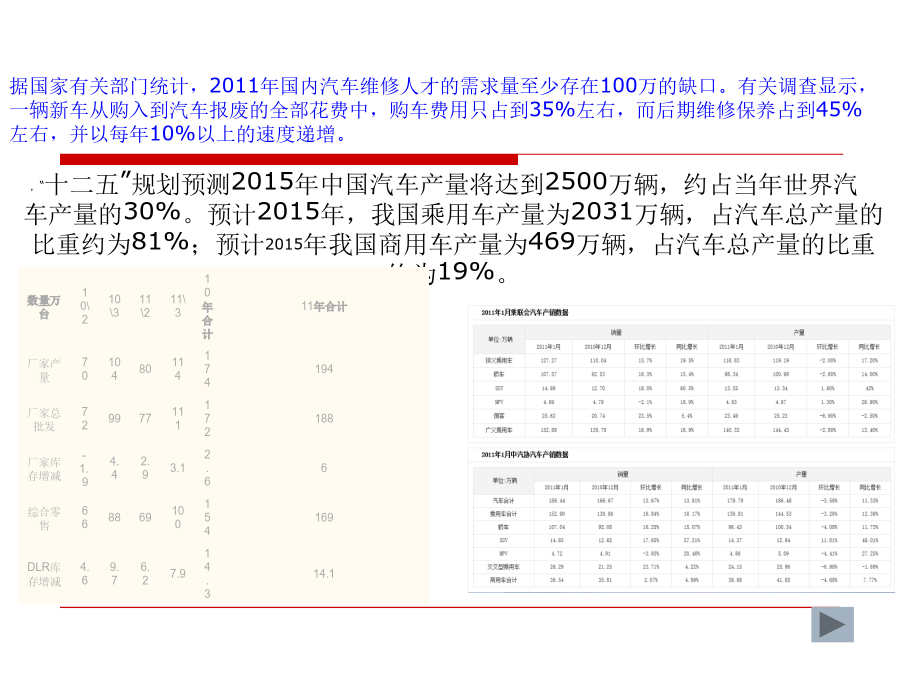Click the "DLR库存增减" row label

(44, 574)
